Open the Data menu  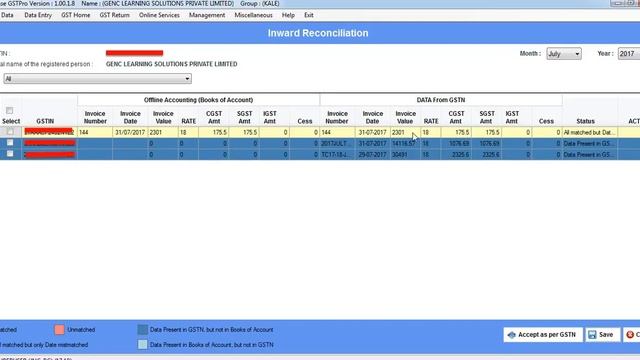click(7, 15)
